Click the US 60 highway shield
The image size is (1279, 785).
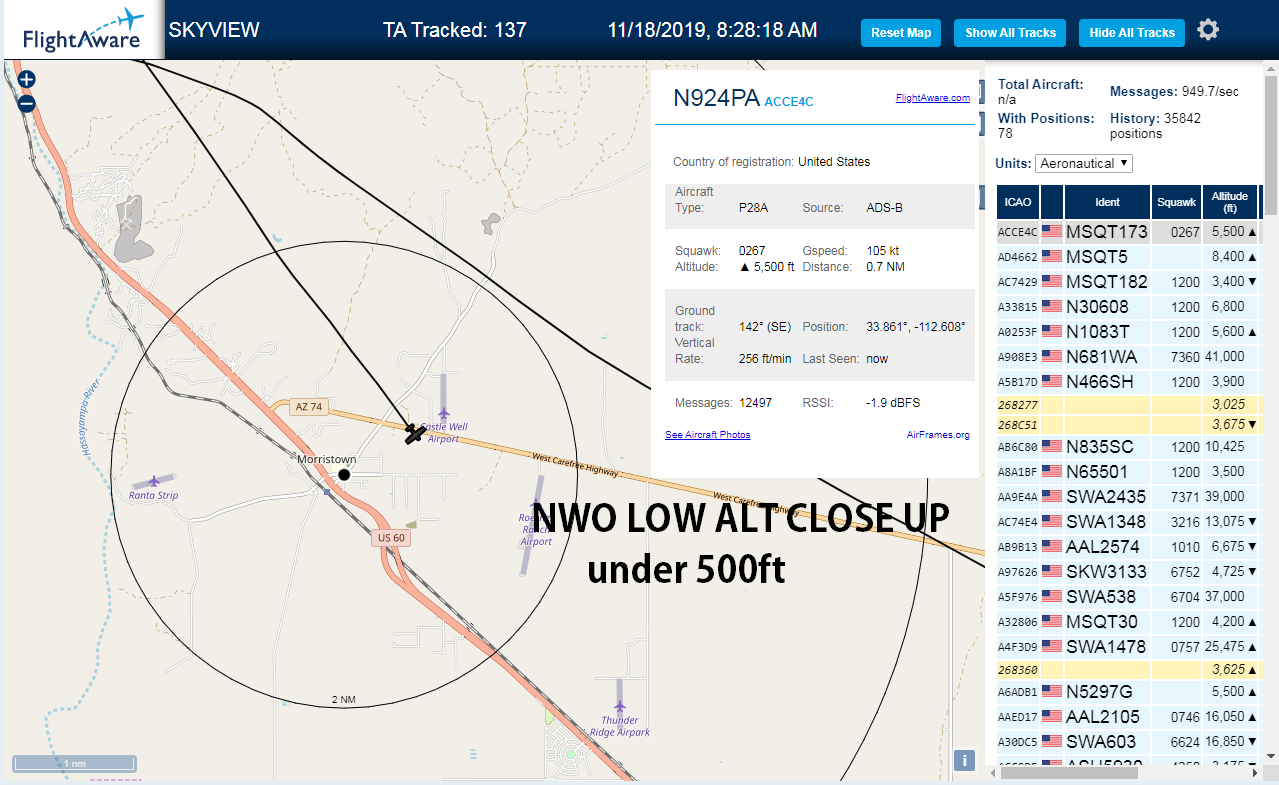[390, 538]
